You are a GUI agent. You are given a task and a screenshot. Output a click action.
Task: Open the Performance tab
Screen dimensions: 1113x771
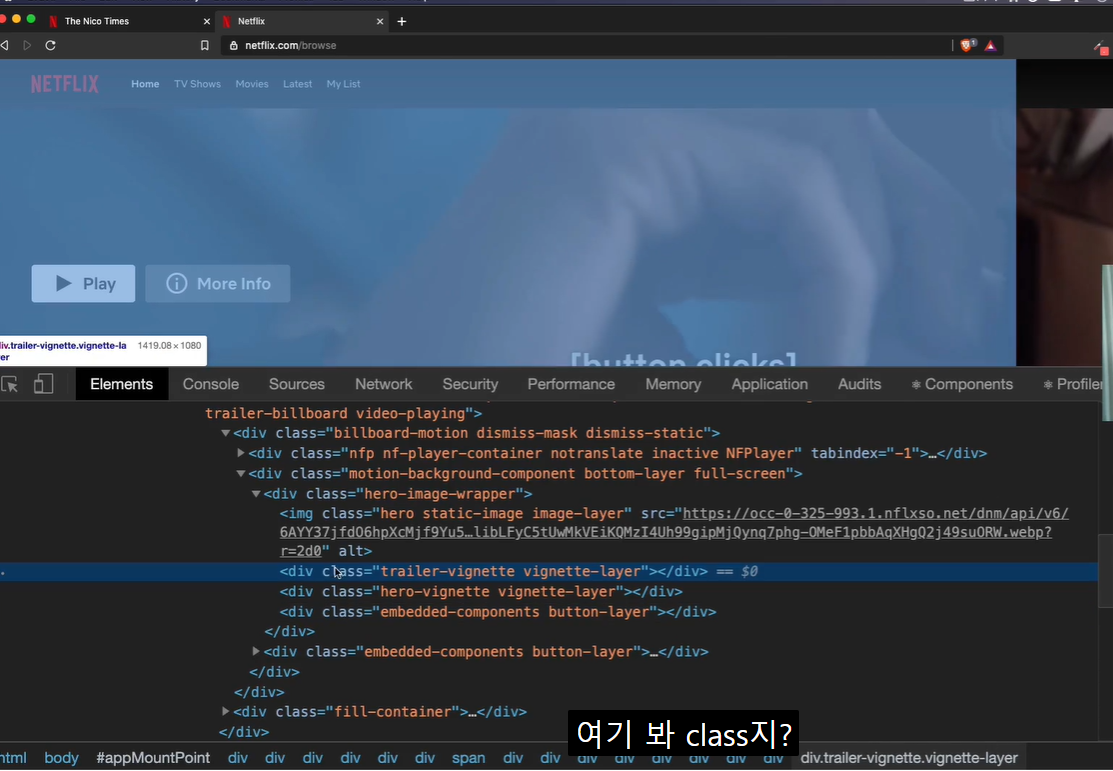571,384
